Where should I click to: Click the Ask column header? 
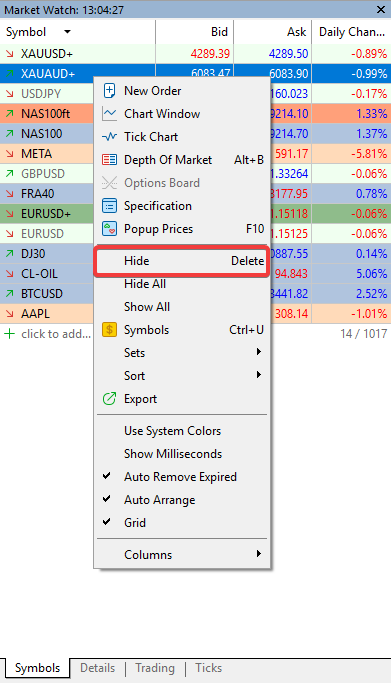point(273,32)
